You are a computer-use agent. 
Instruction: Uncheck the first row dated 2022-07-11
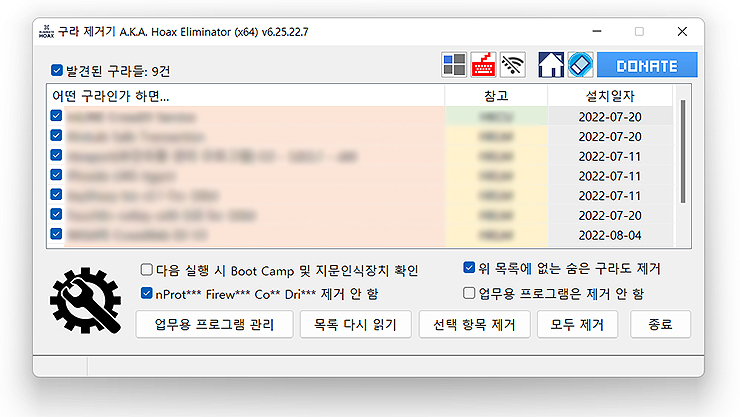(56, 155)
